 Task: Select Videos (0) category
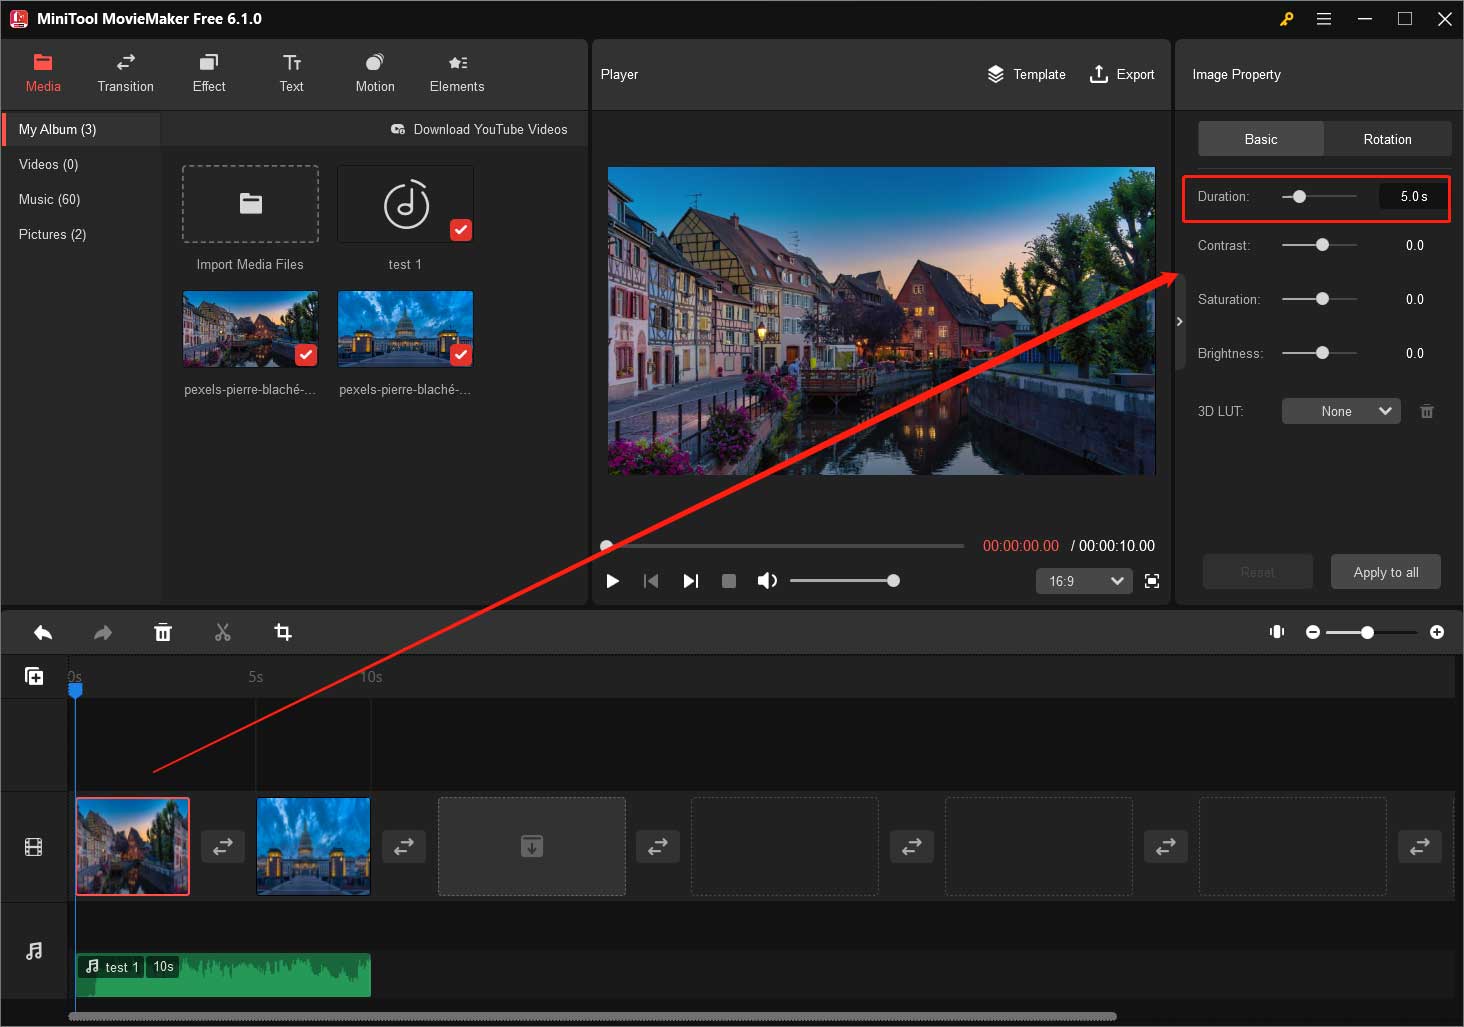[x=81, y=164]
